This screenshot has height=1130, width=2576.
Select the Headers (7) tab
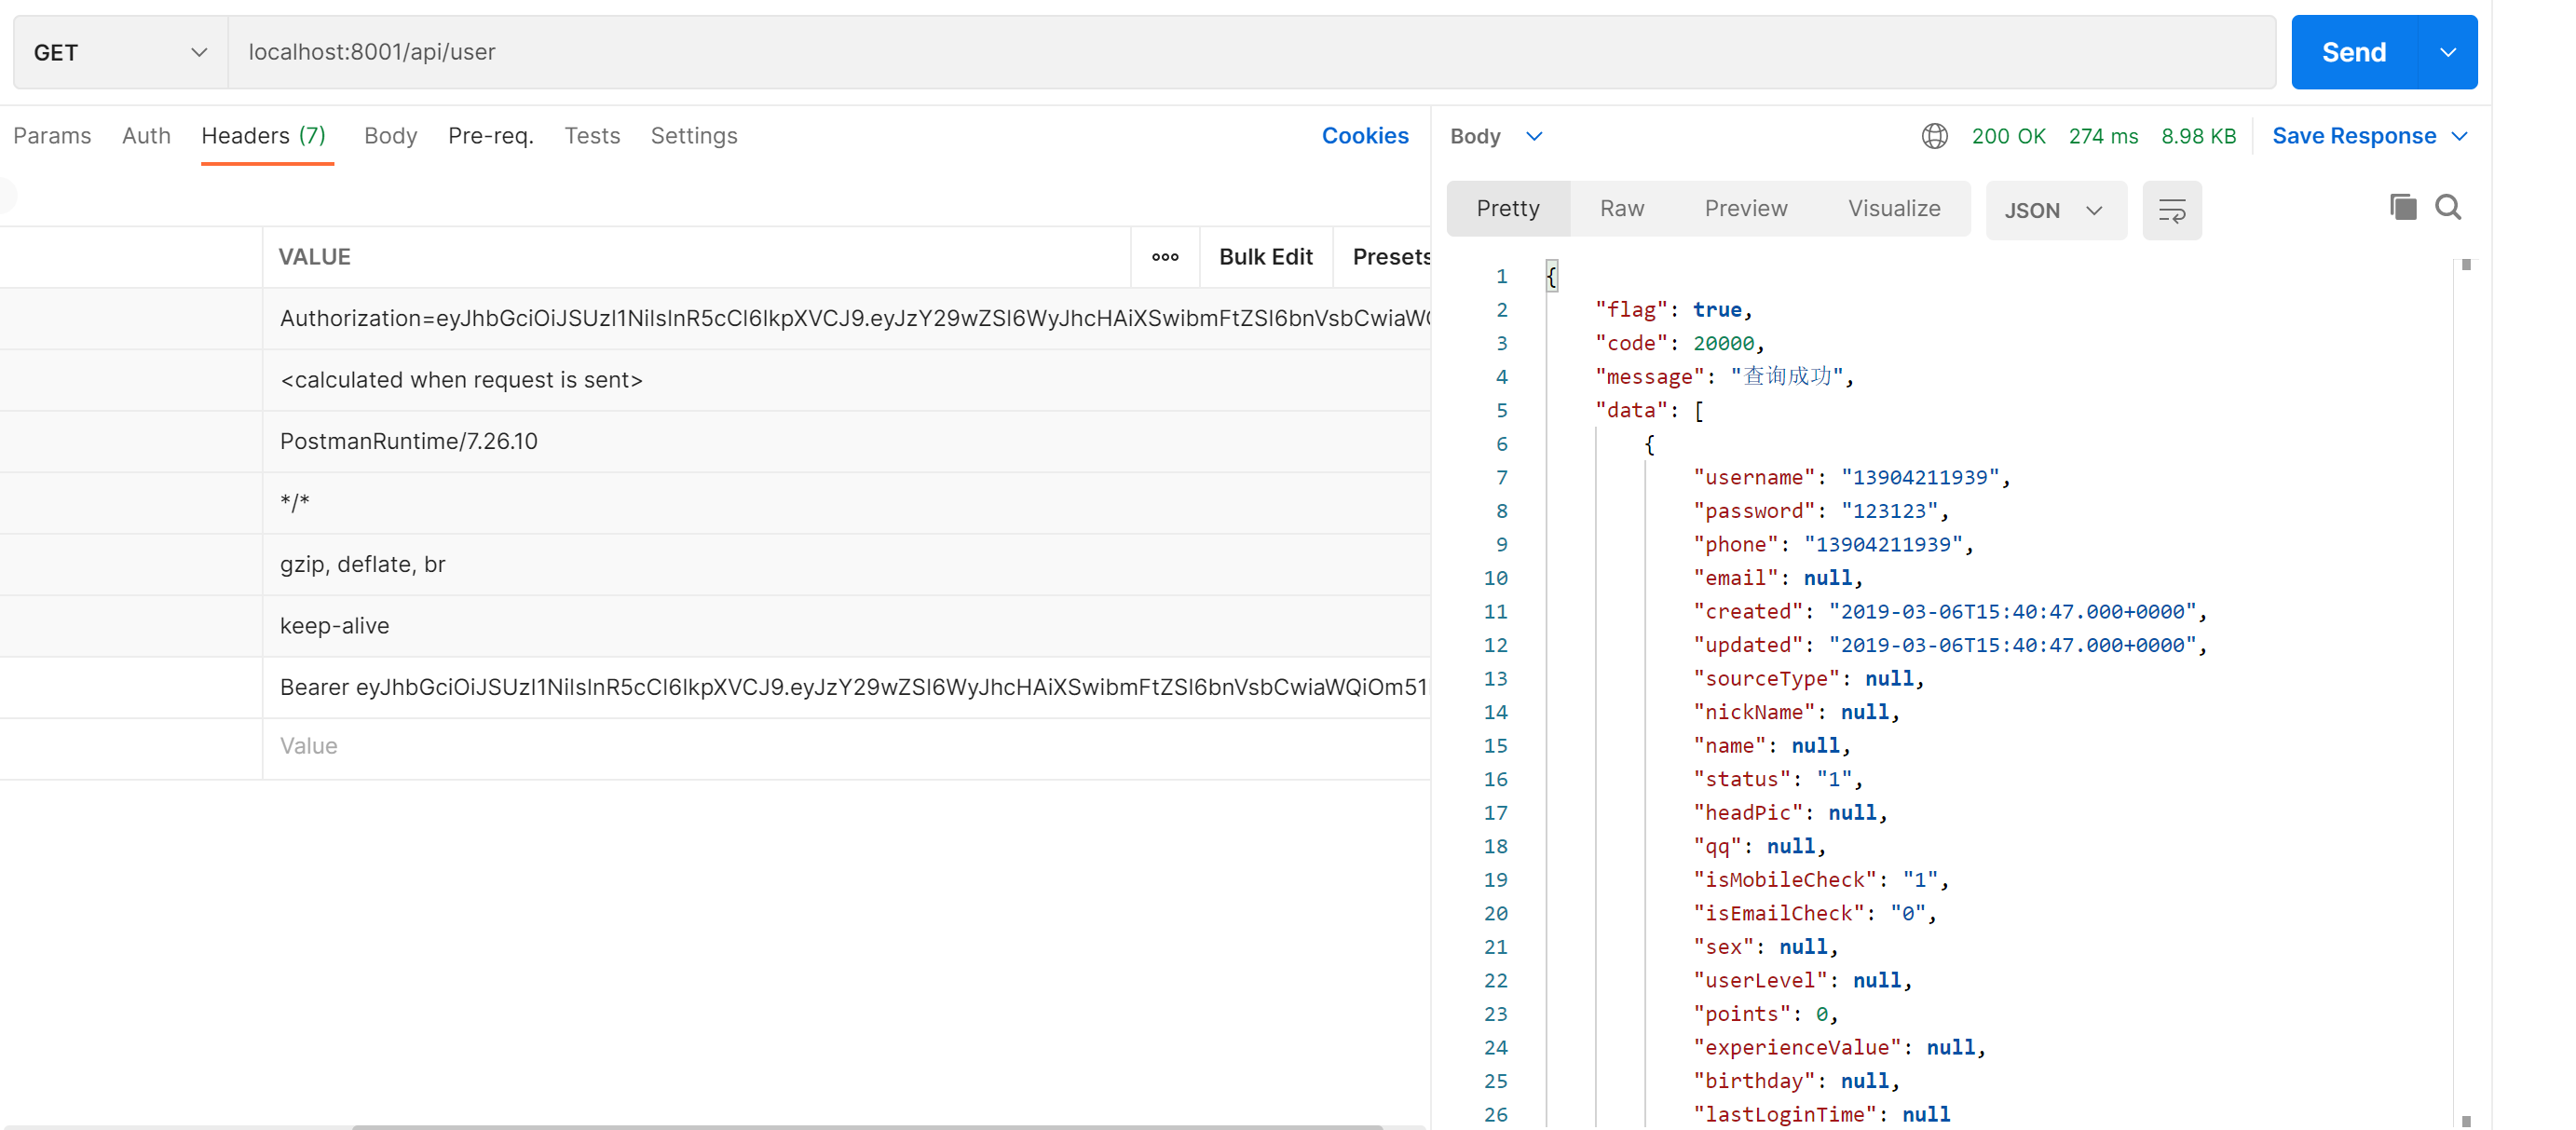coord(264,136)
